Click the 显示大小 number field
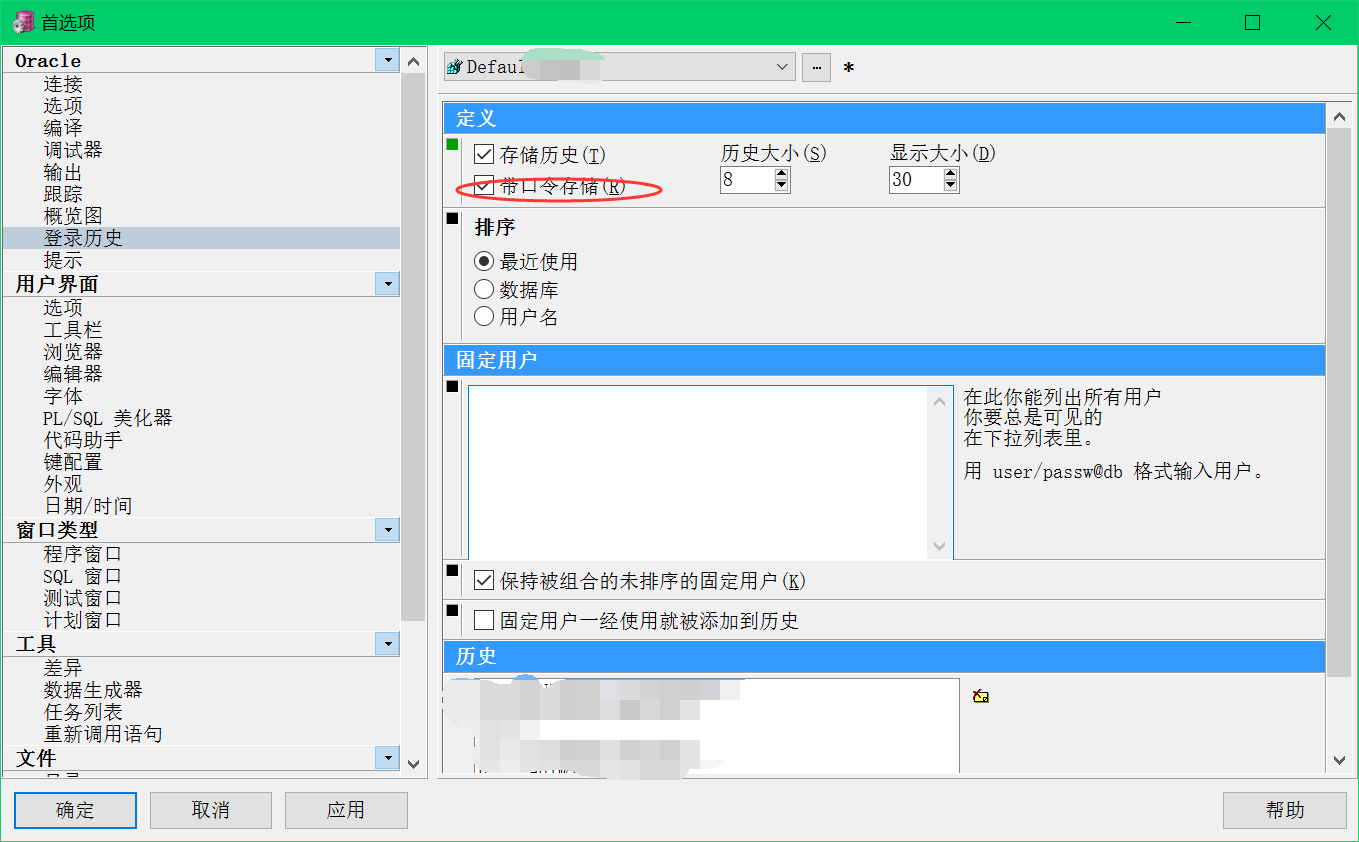Screen dimensions: 1359x842 [x=915, y=180]
